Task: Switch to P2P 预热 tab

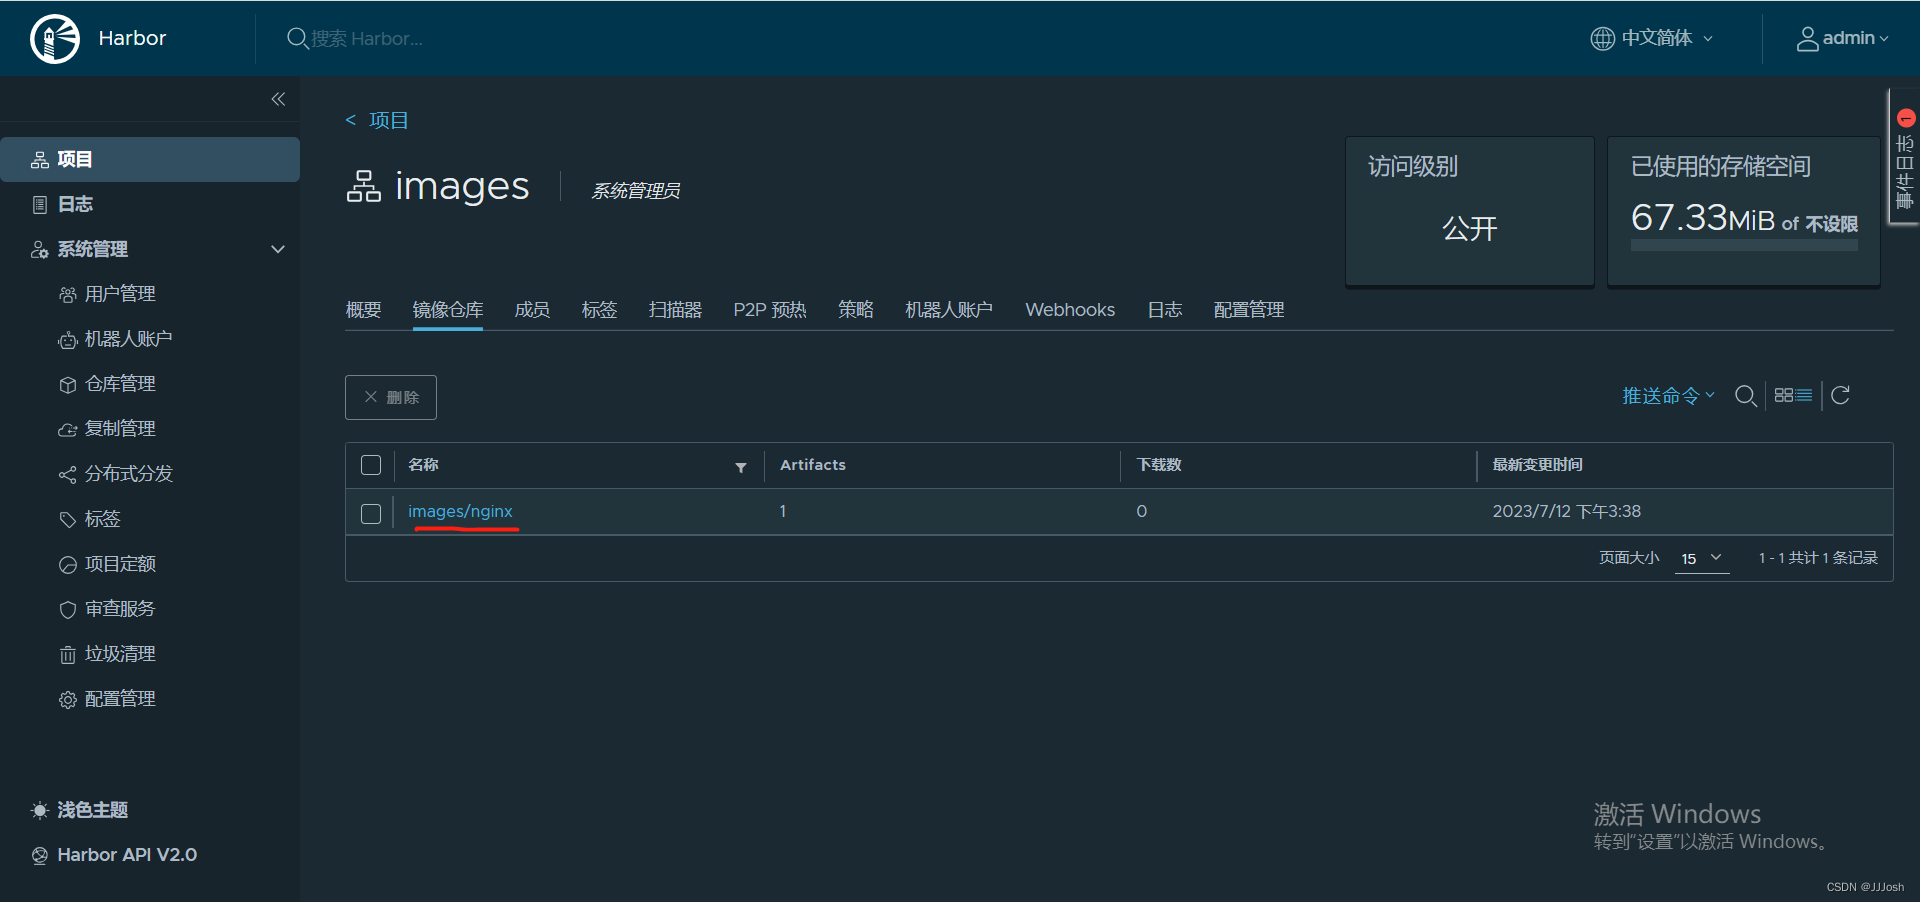Action: pos(770,310)
